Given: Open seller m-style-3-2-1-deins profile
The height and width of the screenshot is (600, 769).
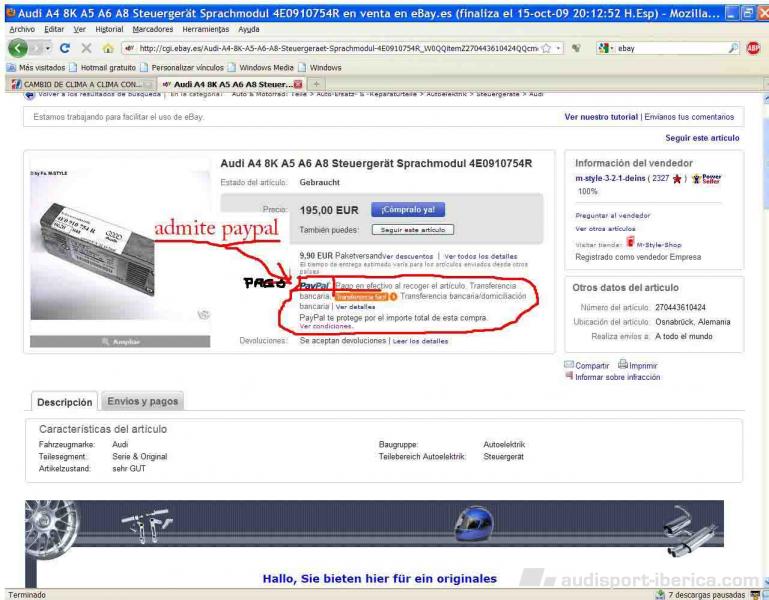Looking at the screenshot, I should pos(610,179).
